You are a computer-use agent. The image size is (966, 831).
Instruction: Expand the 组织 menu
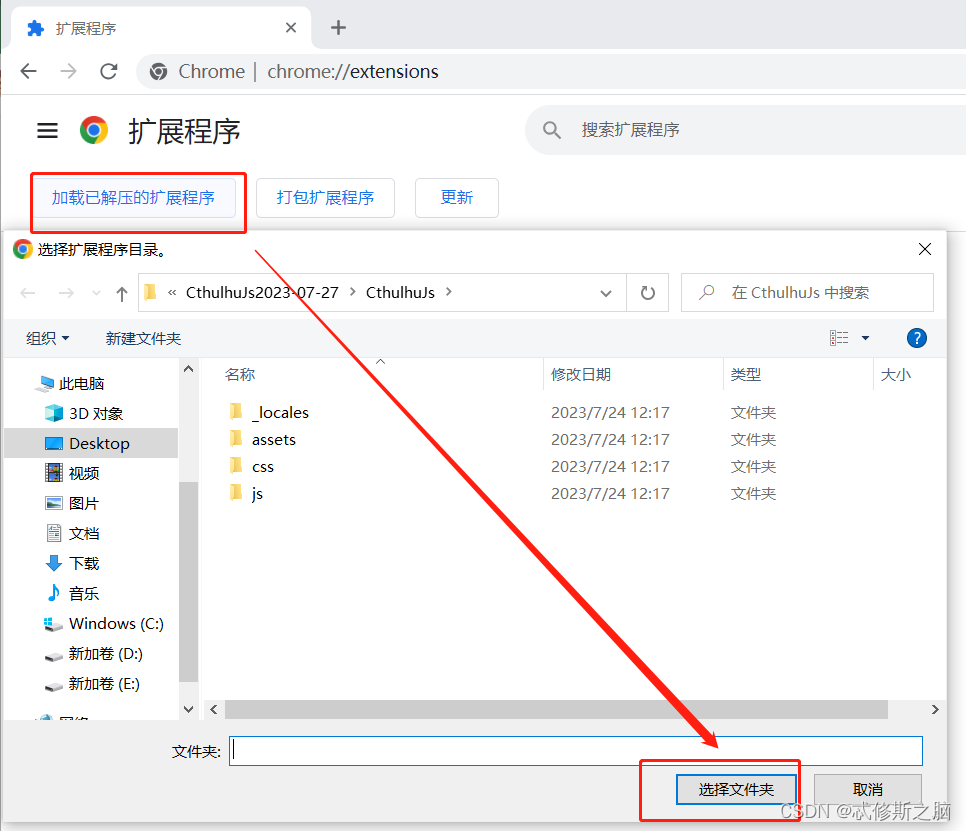(47, 338)
